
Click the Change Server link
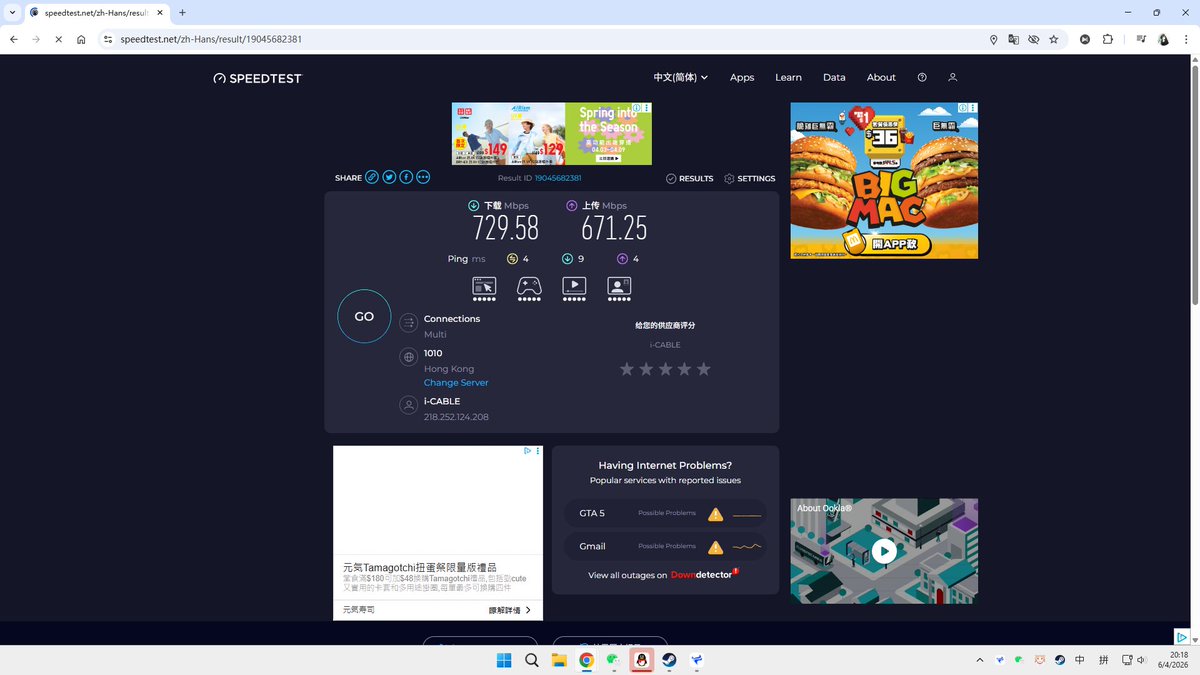click(456, 383)
